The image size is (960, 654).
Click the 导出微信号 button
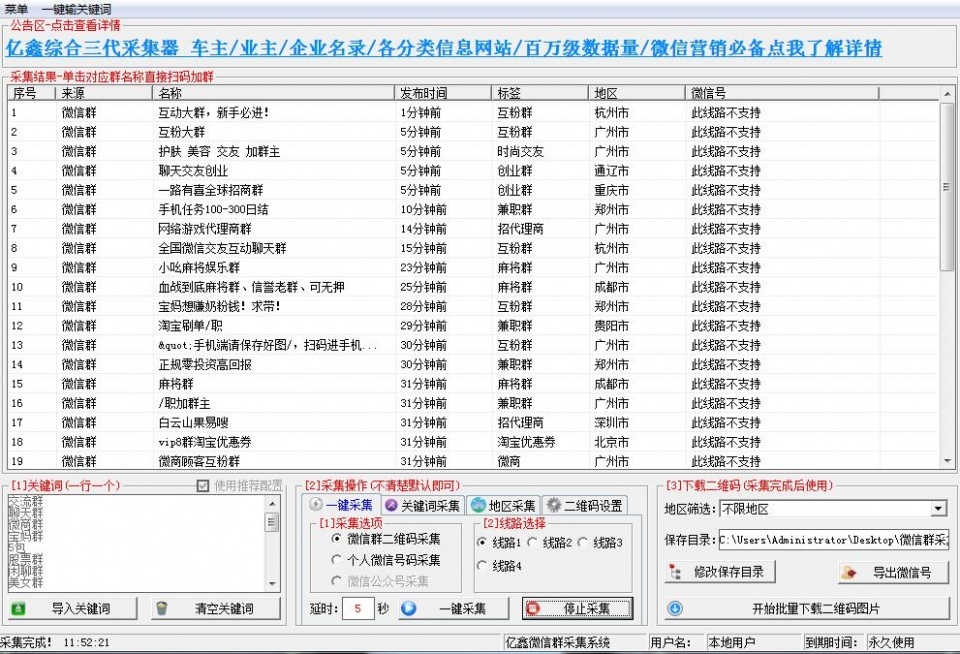(893, 573)
